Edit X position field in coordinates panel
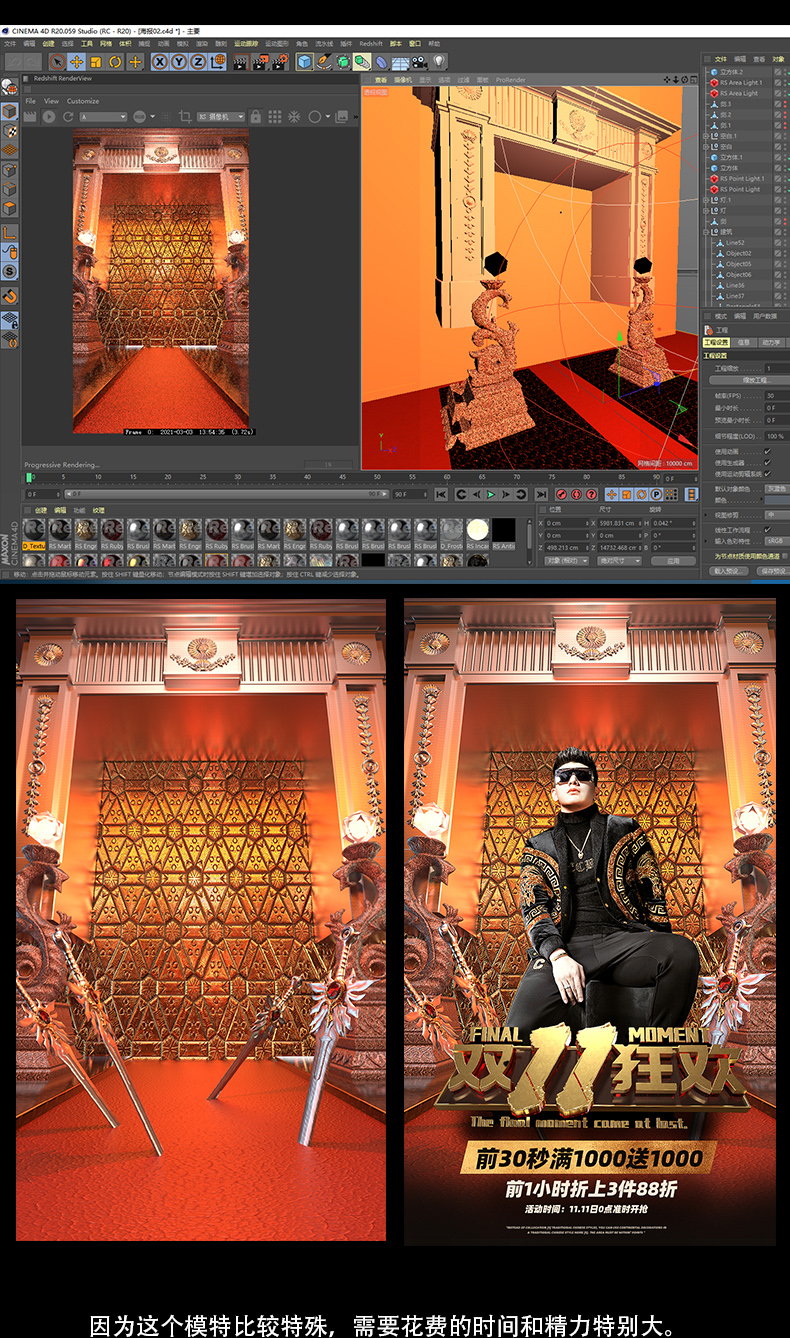This screenshot has height=1338, width=790. click(565, 523)
